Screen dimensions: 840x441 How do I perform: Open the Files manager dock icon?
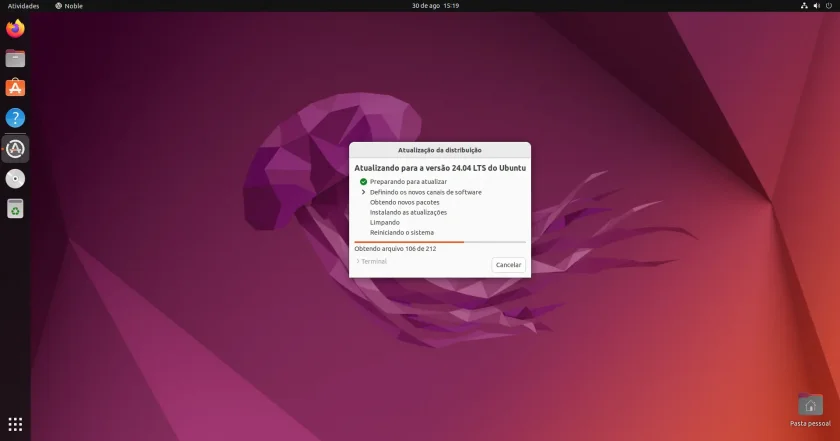15,58
